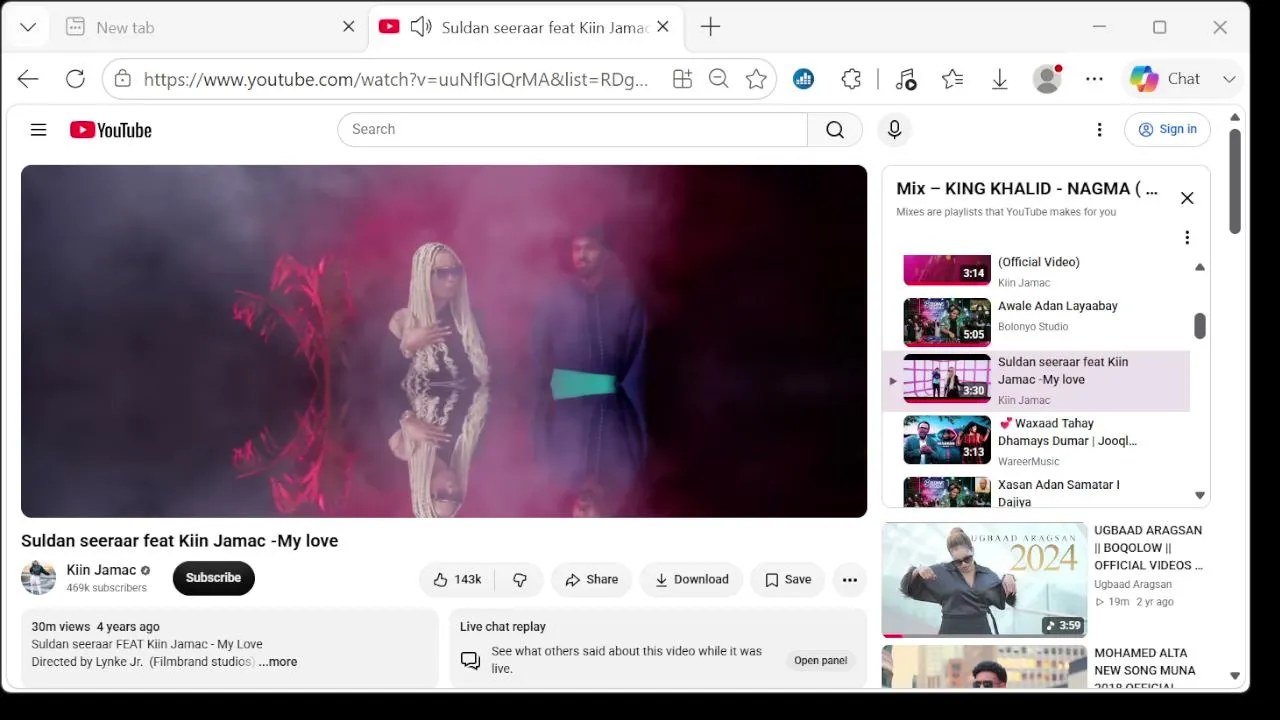The height and width of the screenshot is (720, 1280).
Task: Open UGBAAD ARAGSAN BOQOLOW video title
Action: click(x=1148, y=548)
